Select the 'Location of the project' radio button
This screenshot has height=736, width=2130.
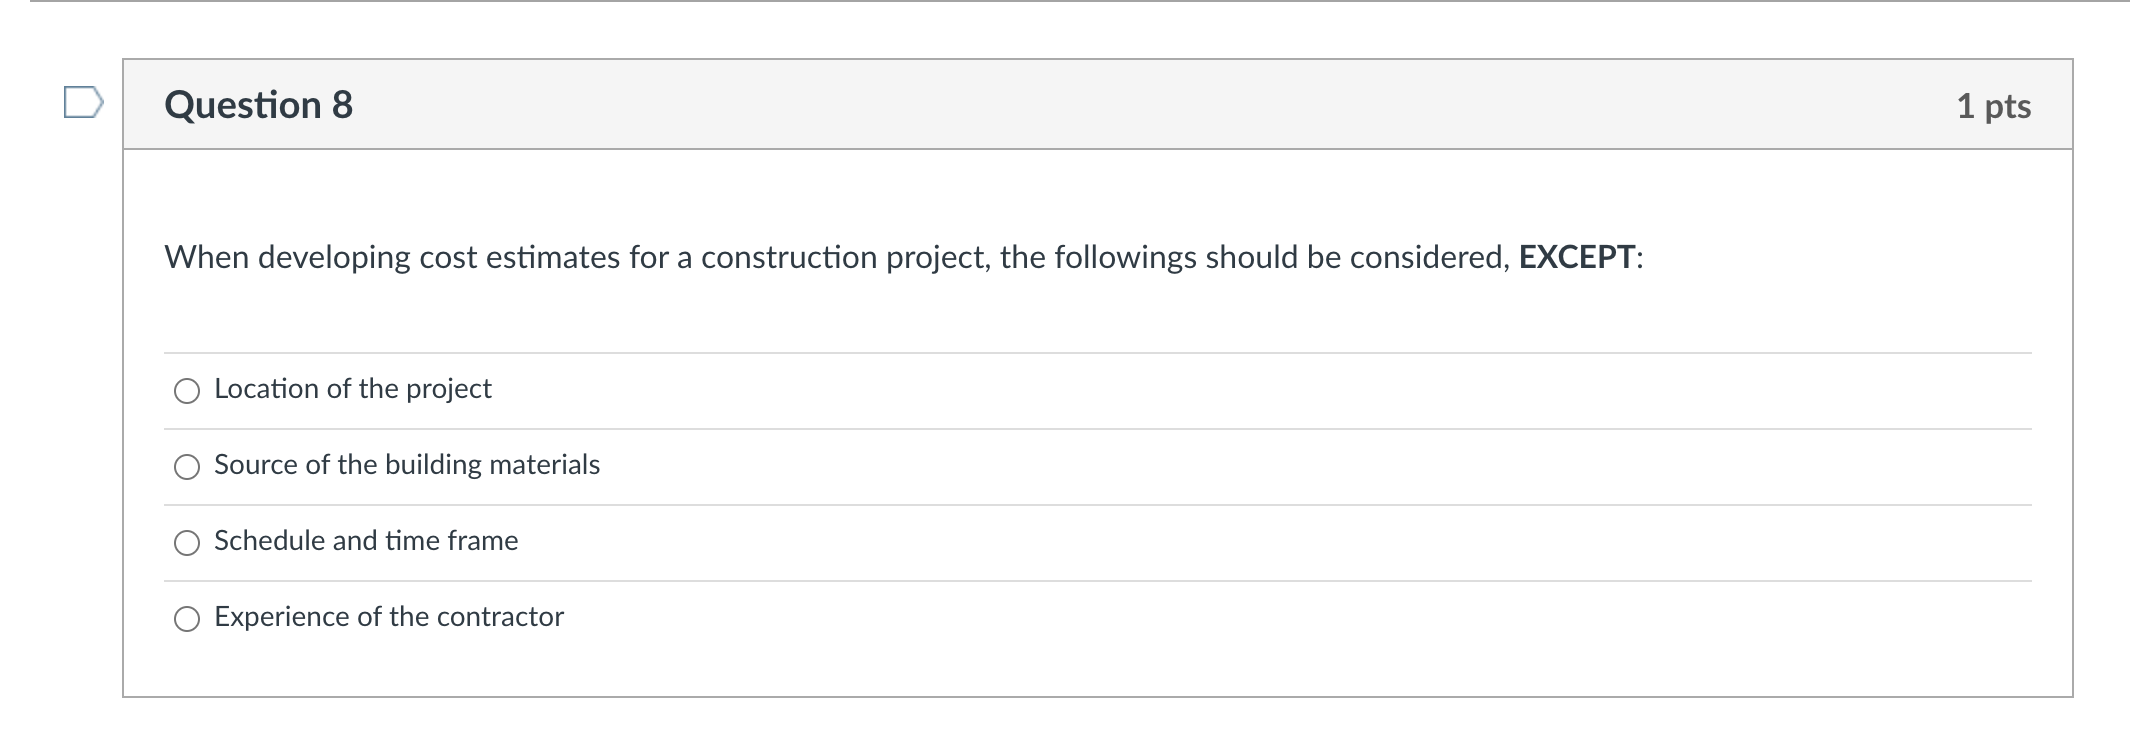point(186,391)
